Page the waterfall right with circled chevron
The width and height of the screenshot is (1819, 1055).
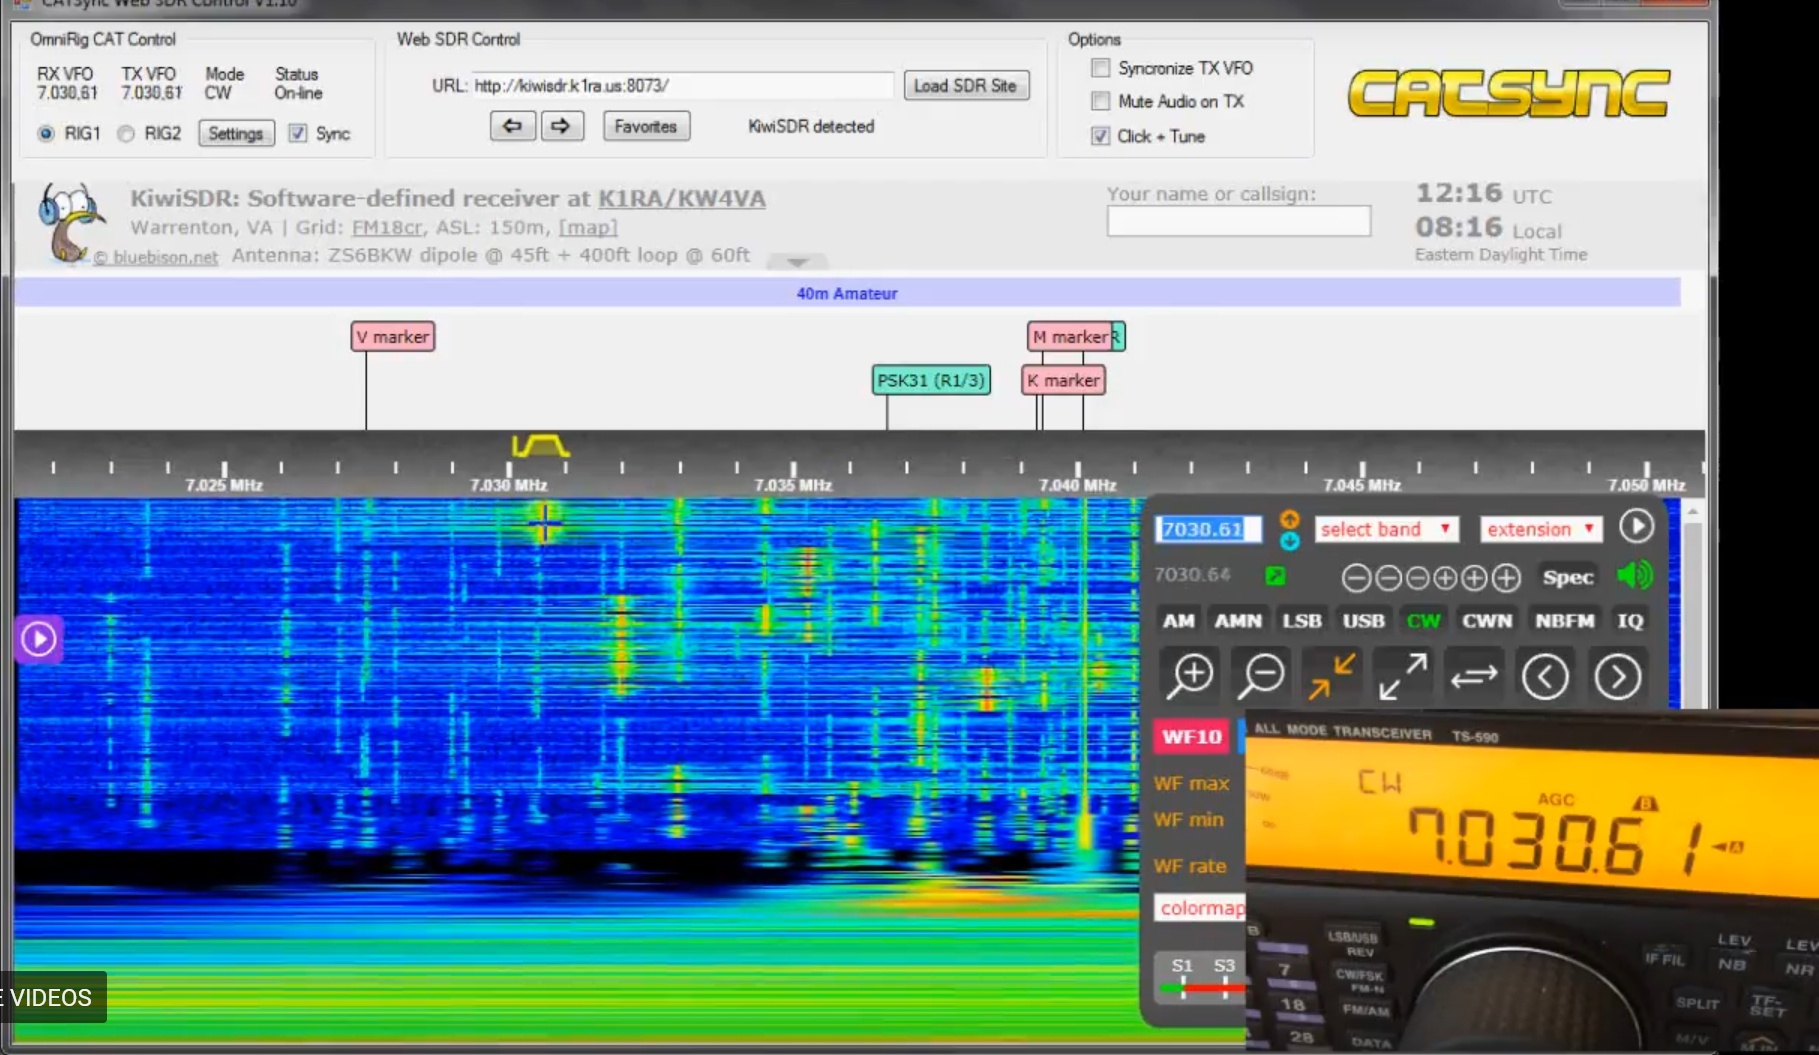(1617, 677)
